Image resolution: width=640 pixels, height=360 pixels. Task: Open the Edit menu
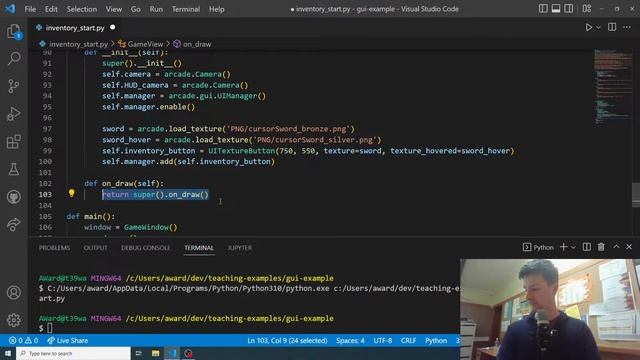pos(51,9)
